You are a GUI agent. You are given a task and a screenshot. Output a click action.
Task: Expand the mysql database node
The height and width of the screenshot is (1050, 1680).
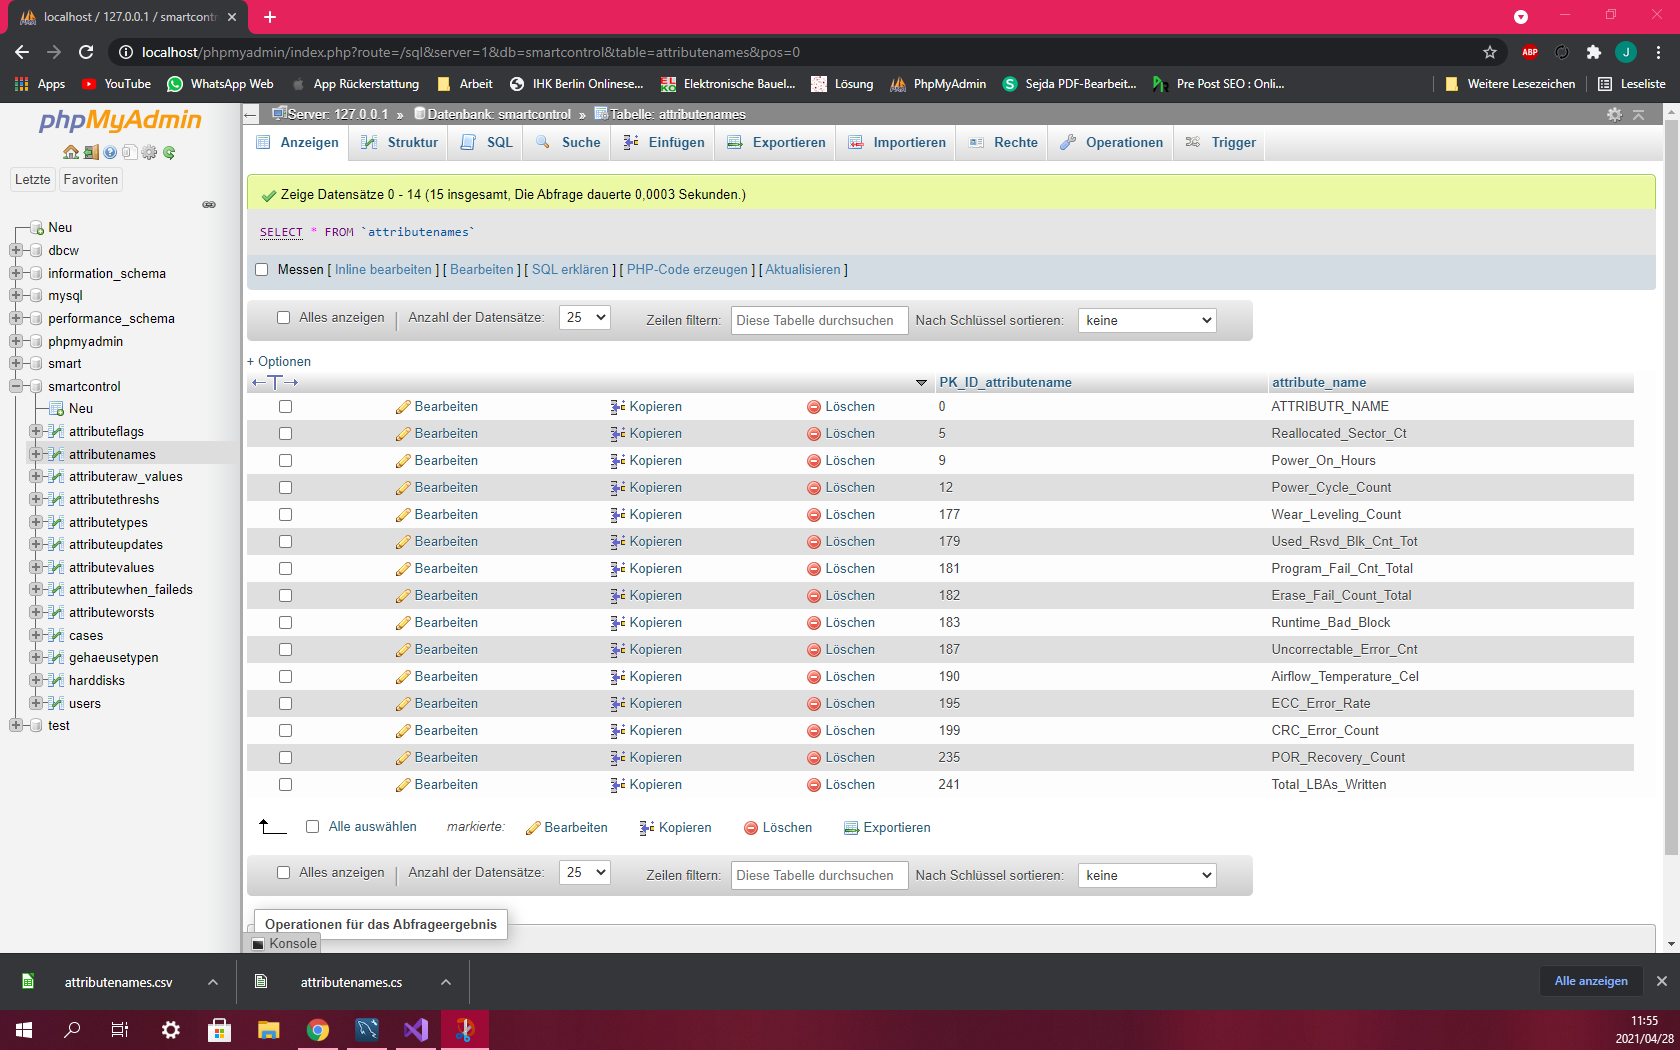click(16, 296)
